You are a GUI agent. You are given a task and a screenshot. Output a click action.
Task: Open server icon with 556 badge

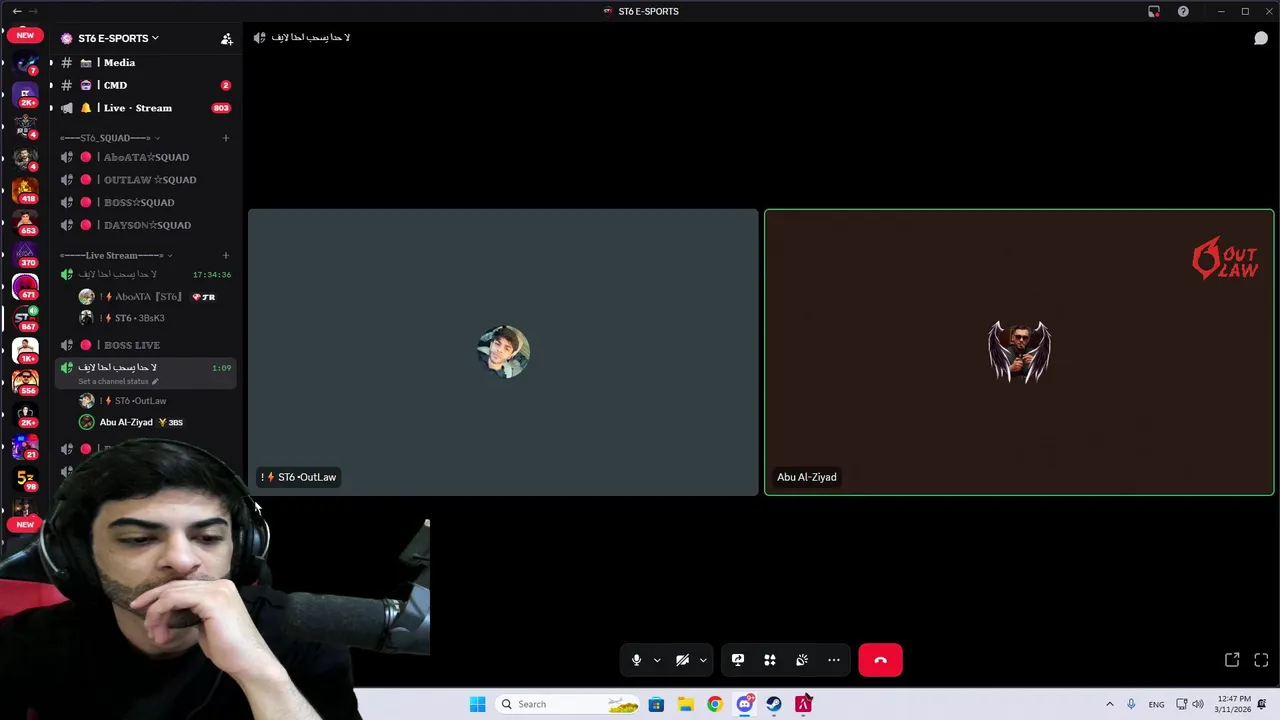pos(25,382)
